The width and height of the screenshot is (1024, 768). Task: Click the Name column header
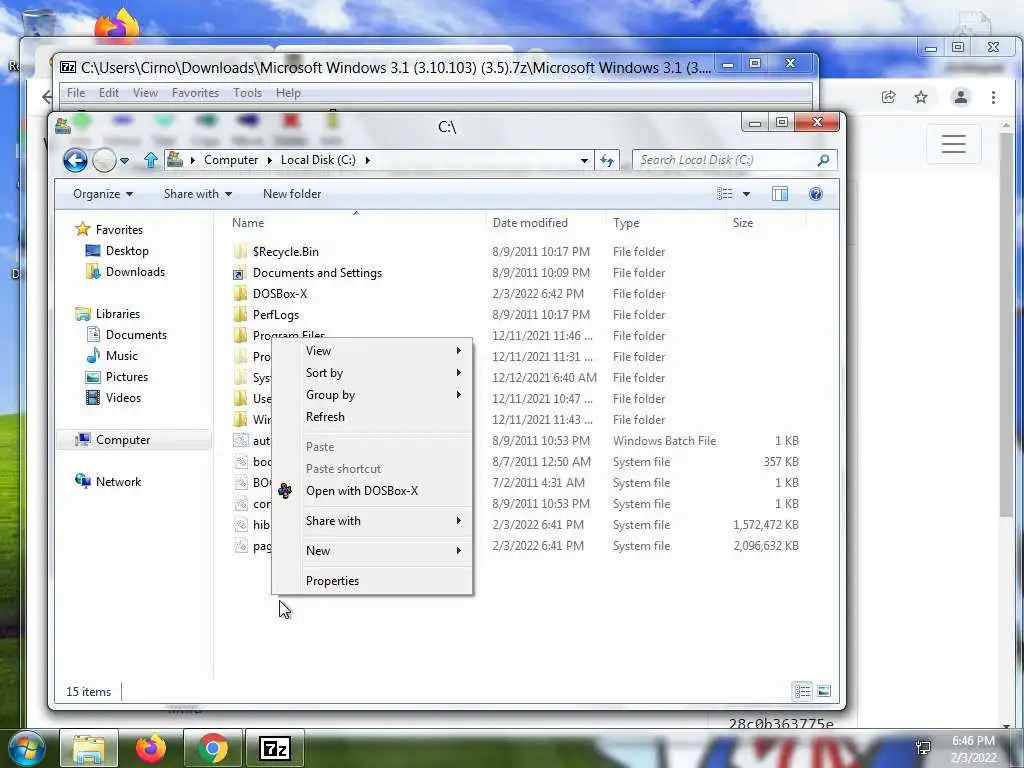(x=248, y=223)
